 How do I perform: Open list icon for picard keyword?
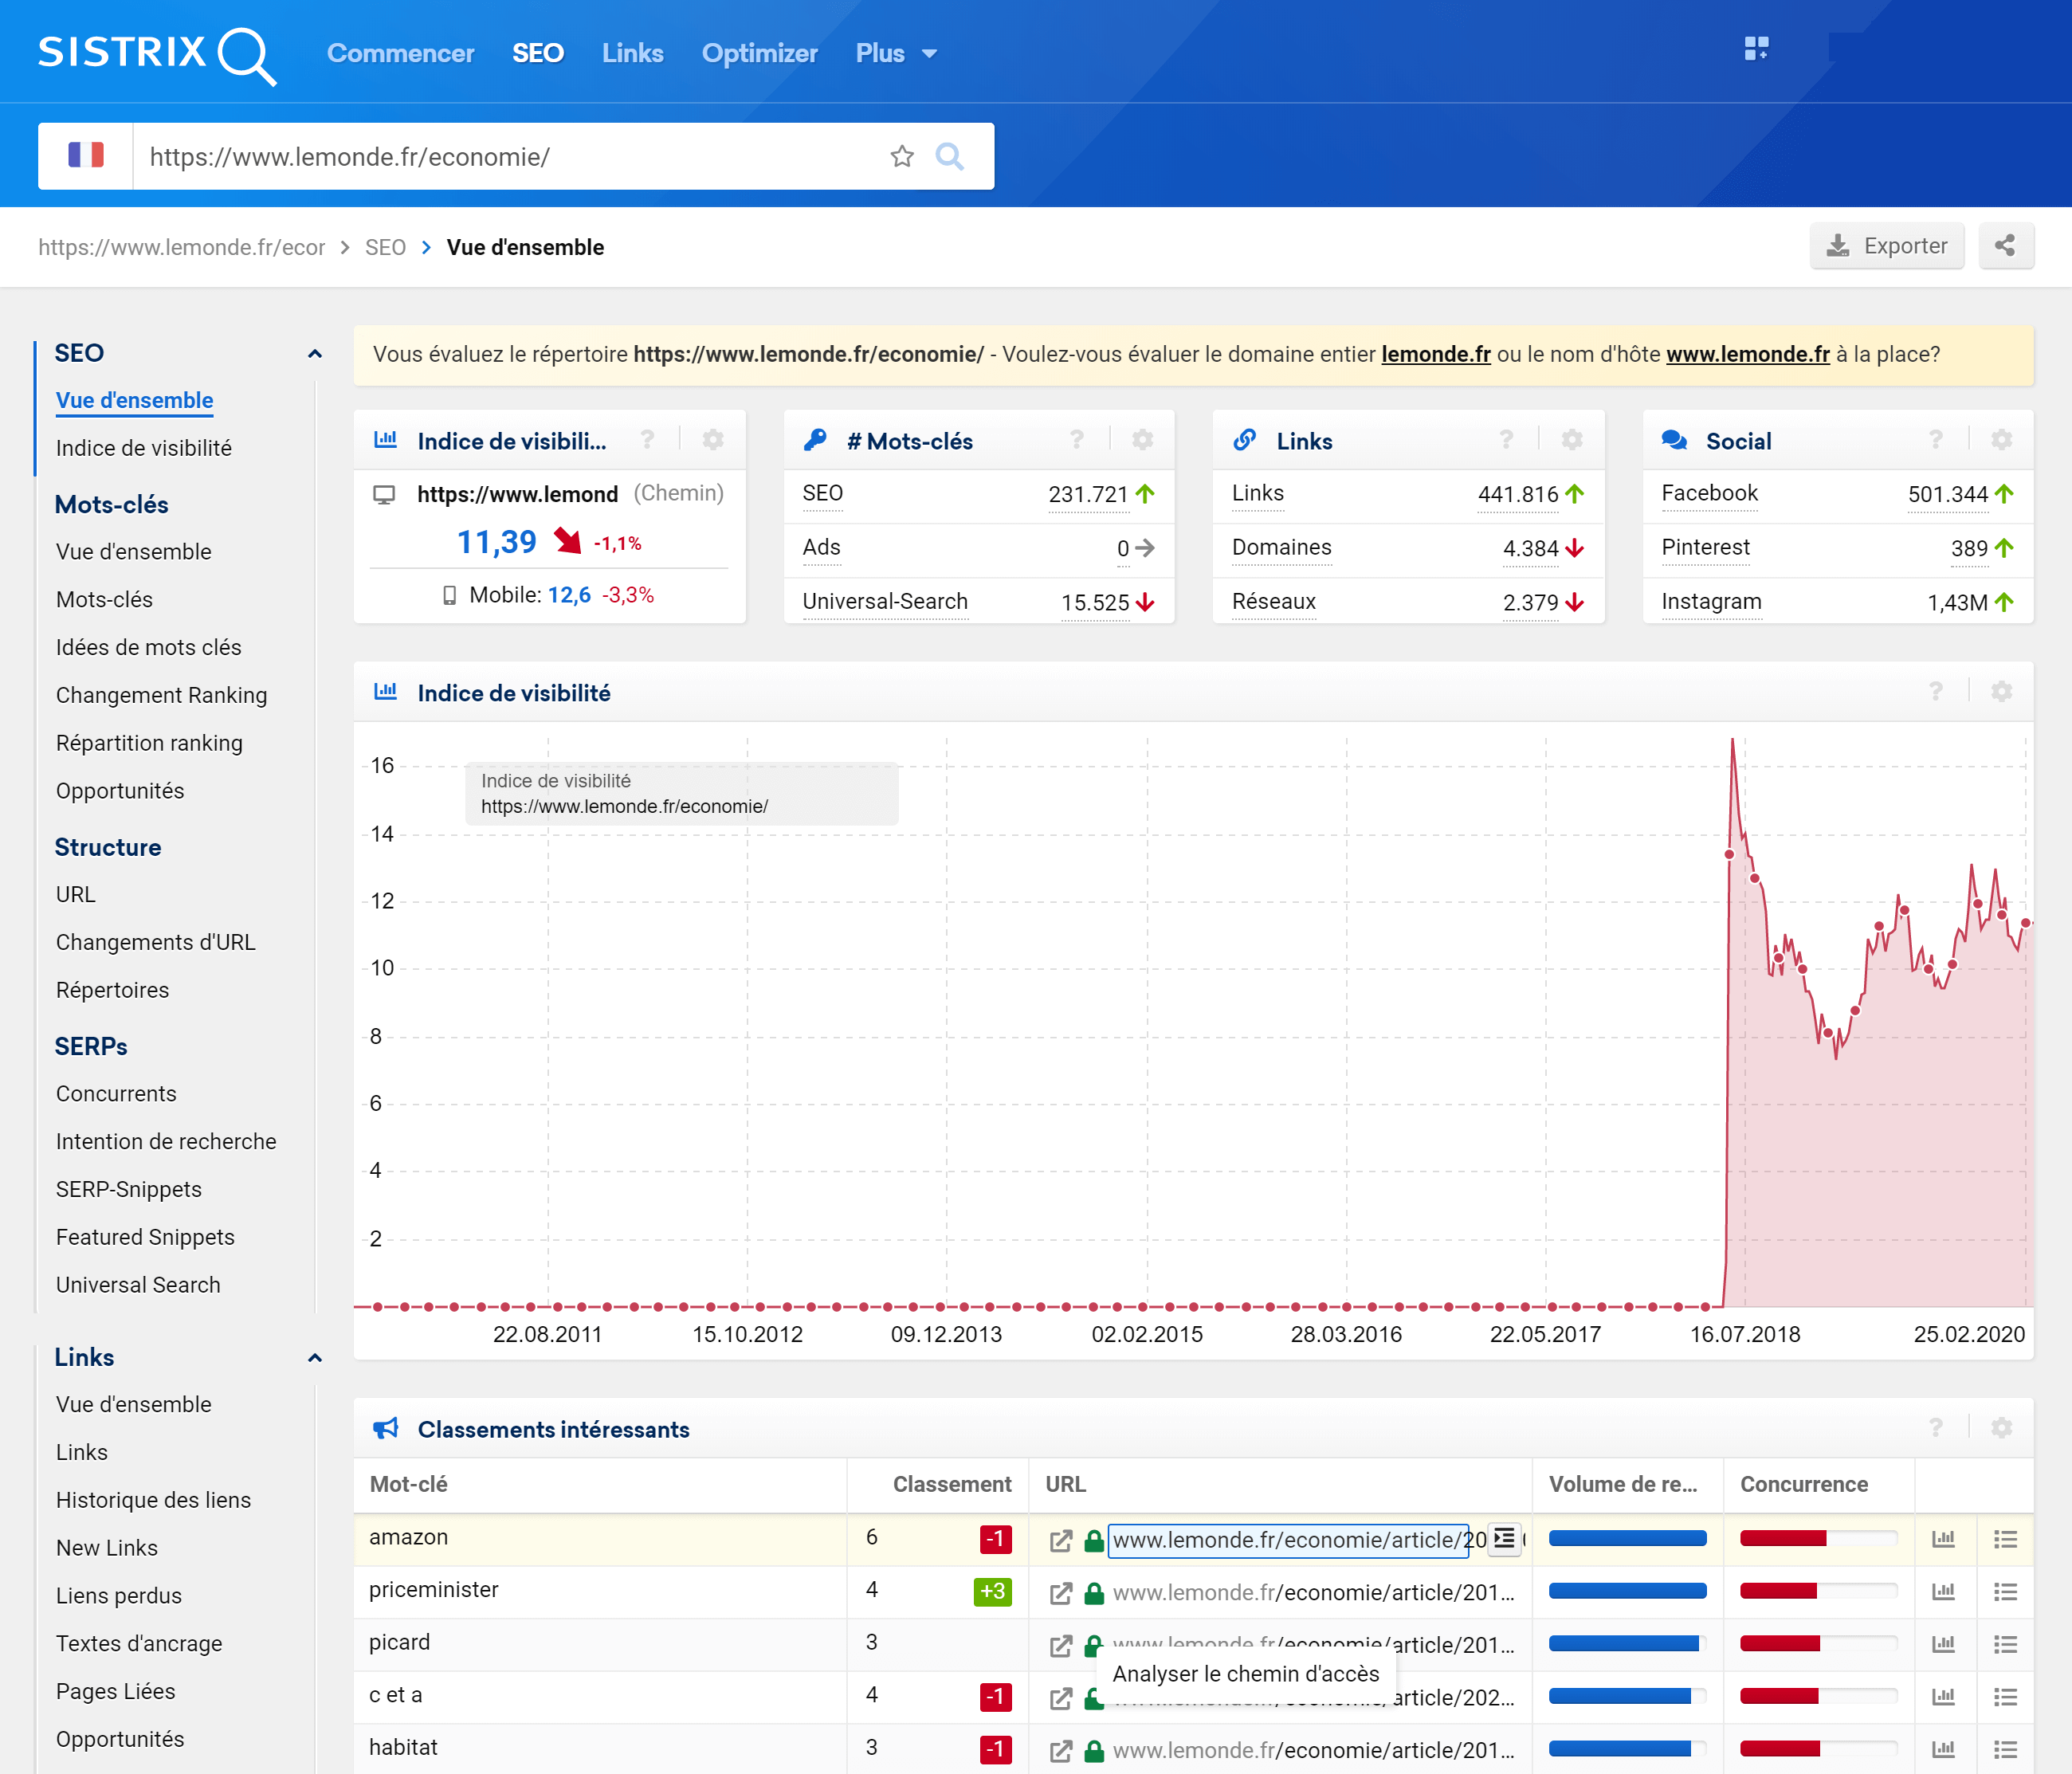pos(2005,1644)
